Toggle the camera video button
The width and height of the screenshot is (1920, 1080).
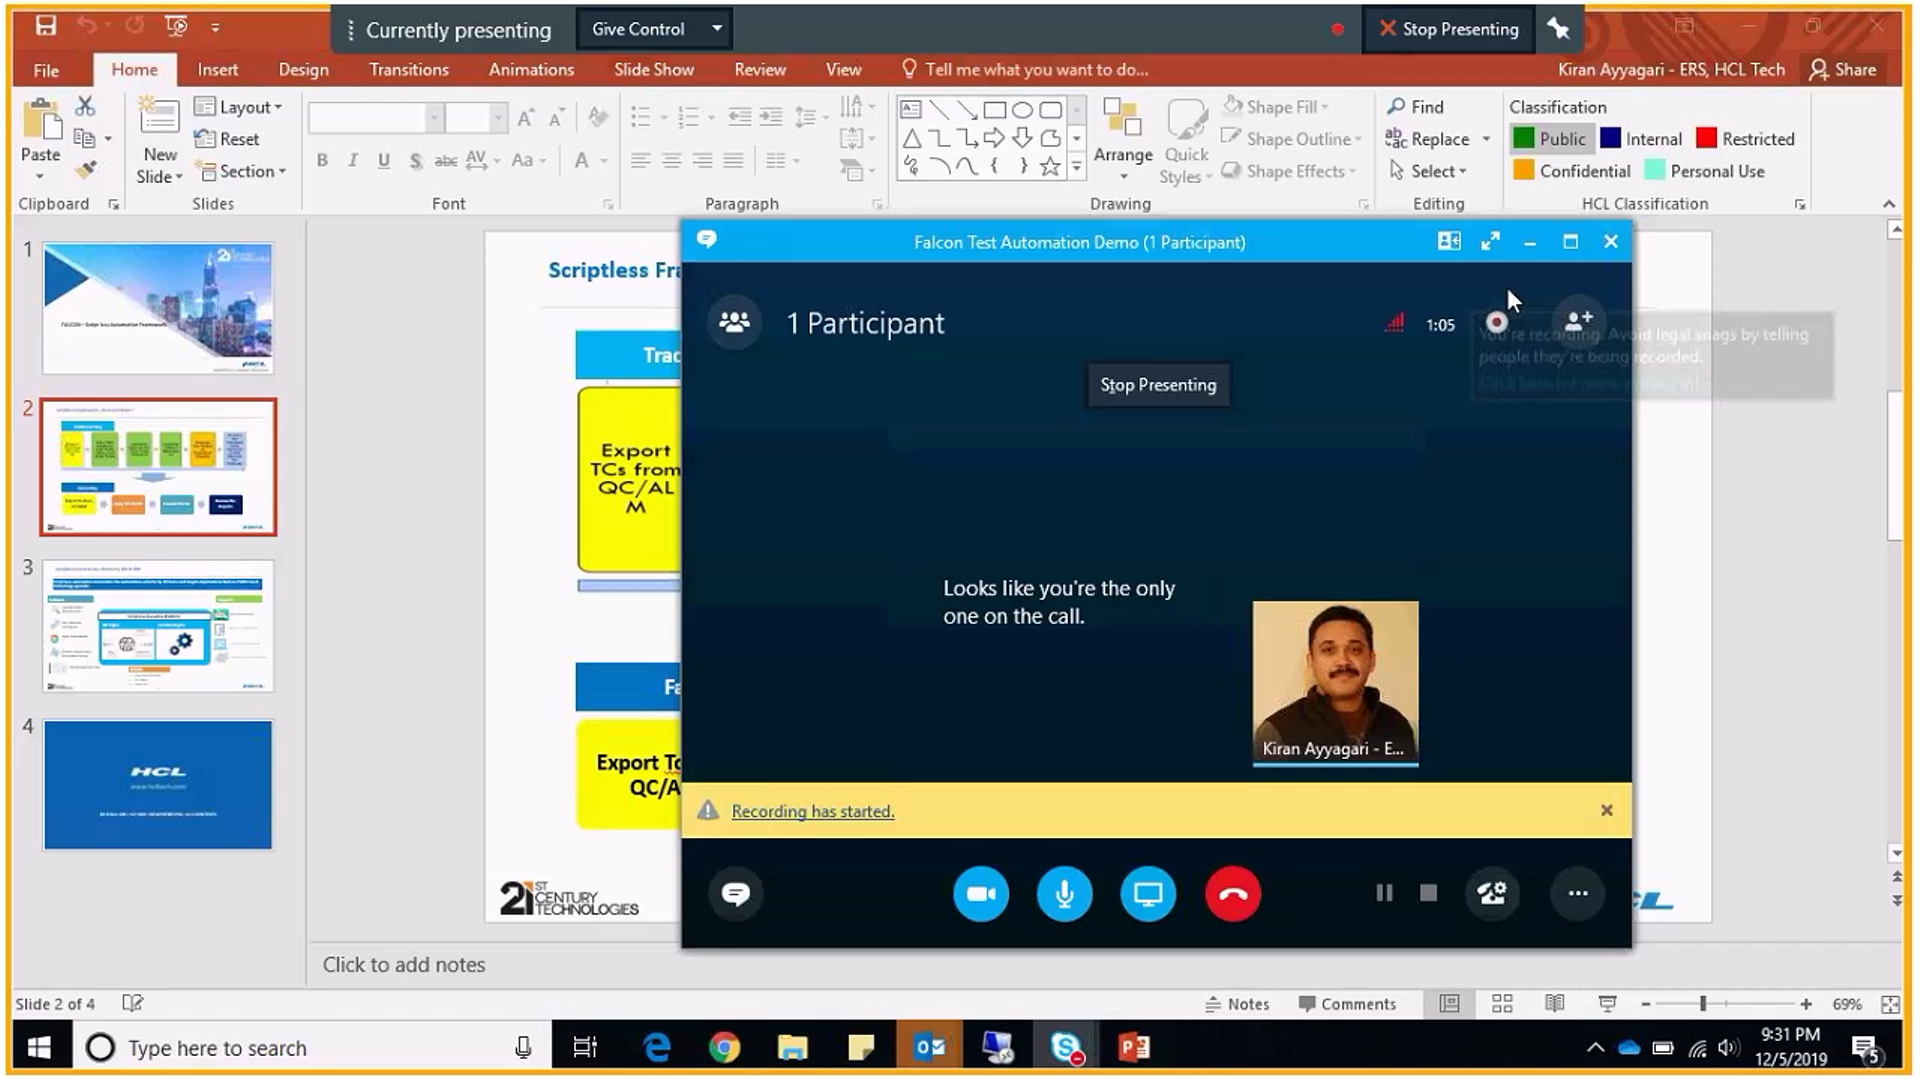[981, 893]
